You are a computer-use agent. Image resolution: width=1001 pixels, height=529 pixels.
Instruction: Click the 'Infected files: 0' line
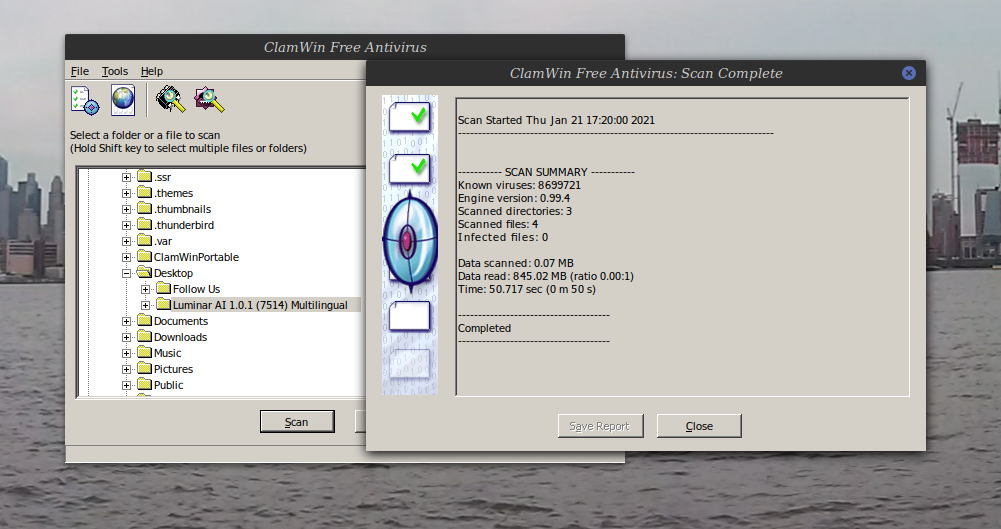503,237
